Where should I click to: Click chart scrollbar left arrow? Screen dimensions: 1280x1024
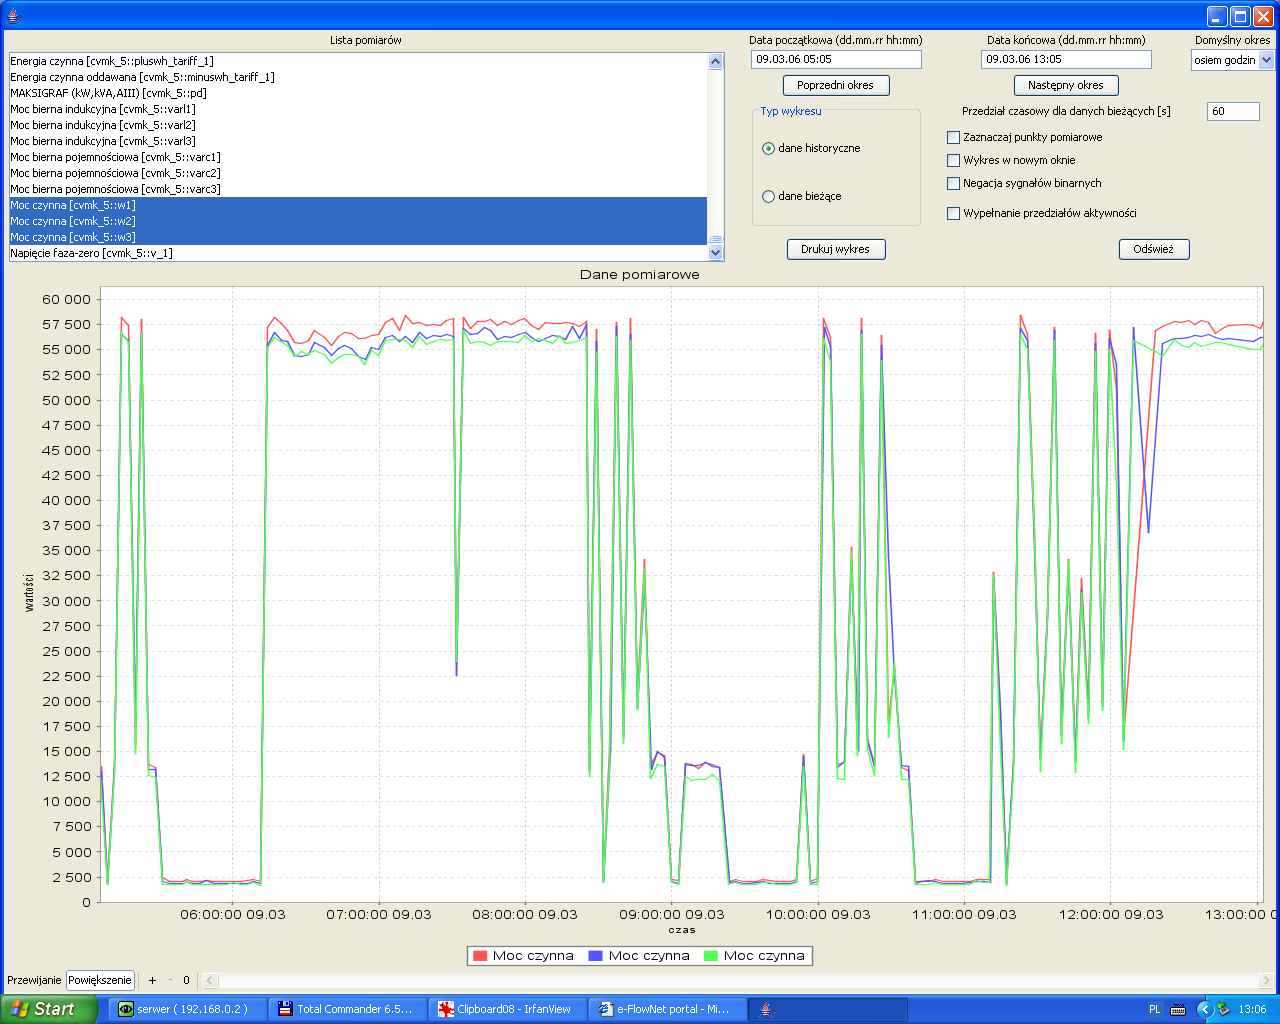point(211,981)
